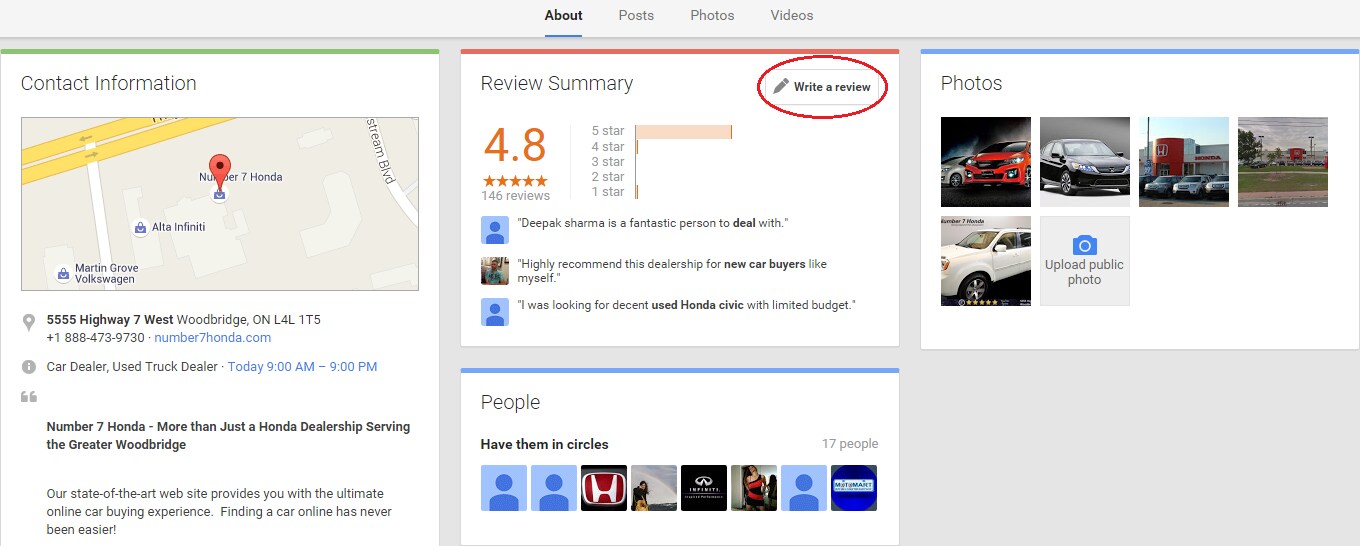Click the camera icon in Upload public photo
This screenshot has height=546, width=1360.
(x=1085, y=245)
